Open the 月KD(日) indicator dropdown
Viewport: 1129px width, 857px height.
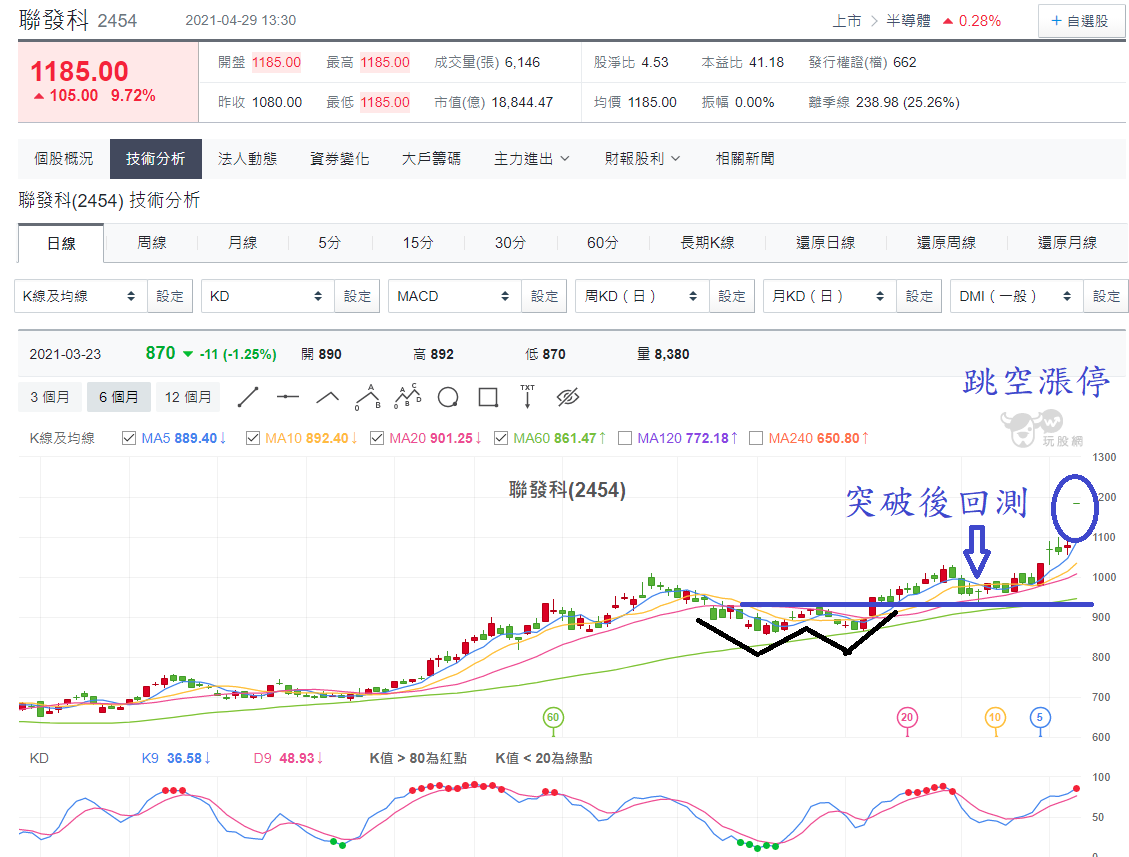coord(829,296)
